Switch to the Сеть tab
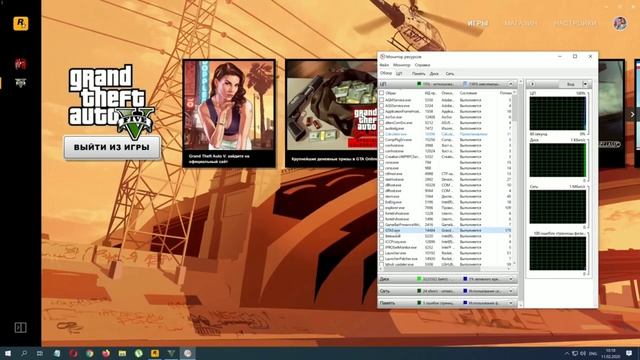Viewport: 640px width, 360px height. [x=449, y=74]
